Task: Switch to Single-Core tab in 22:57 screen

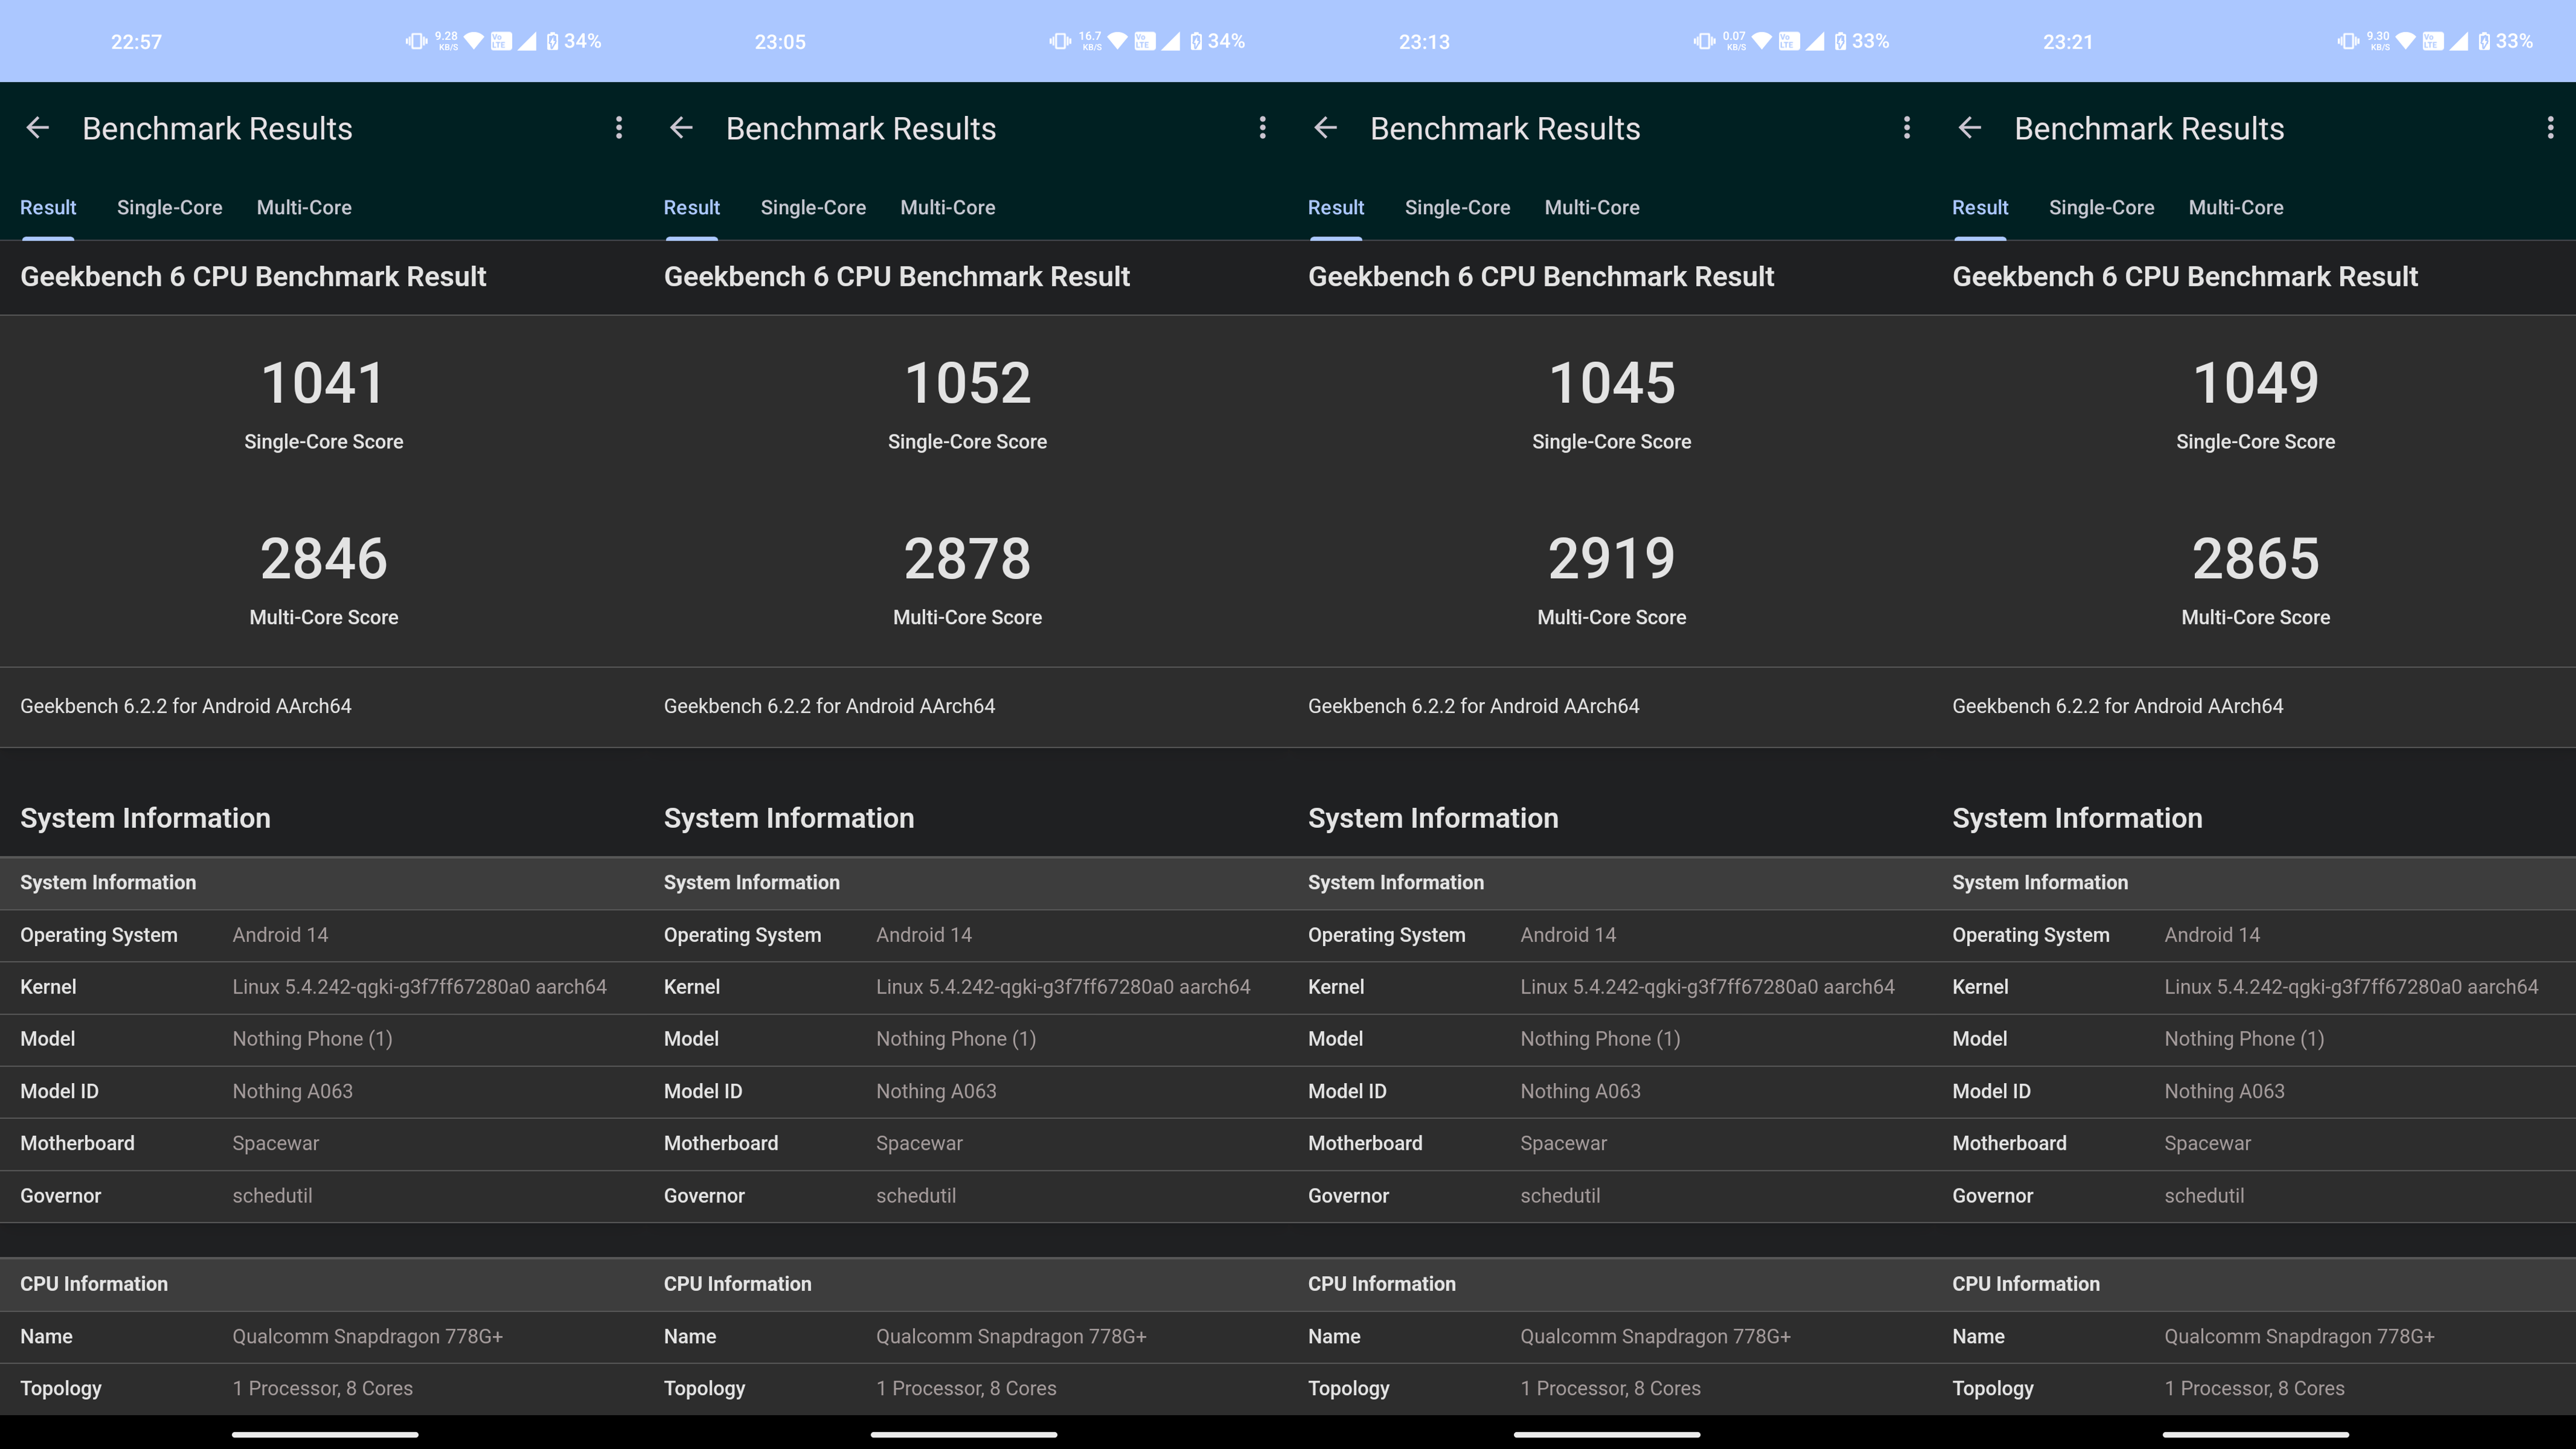Action: (169, 208)
